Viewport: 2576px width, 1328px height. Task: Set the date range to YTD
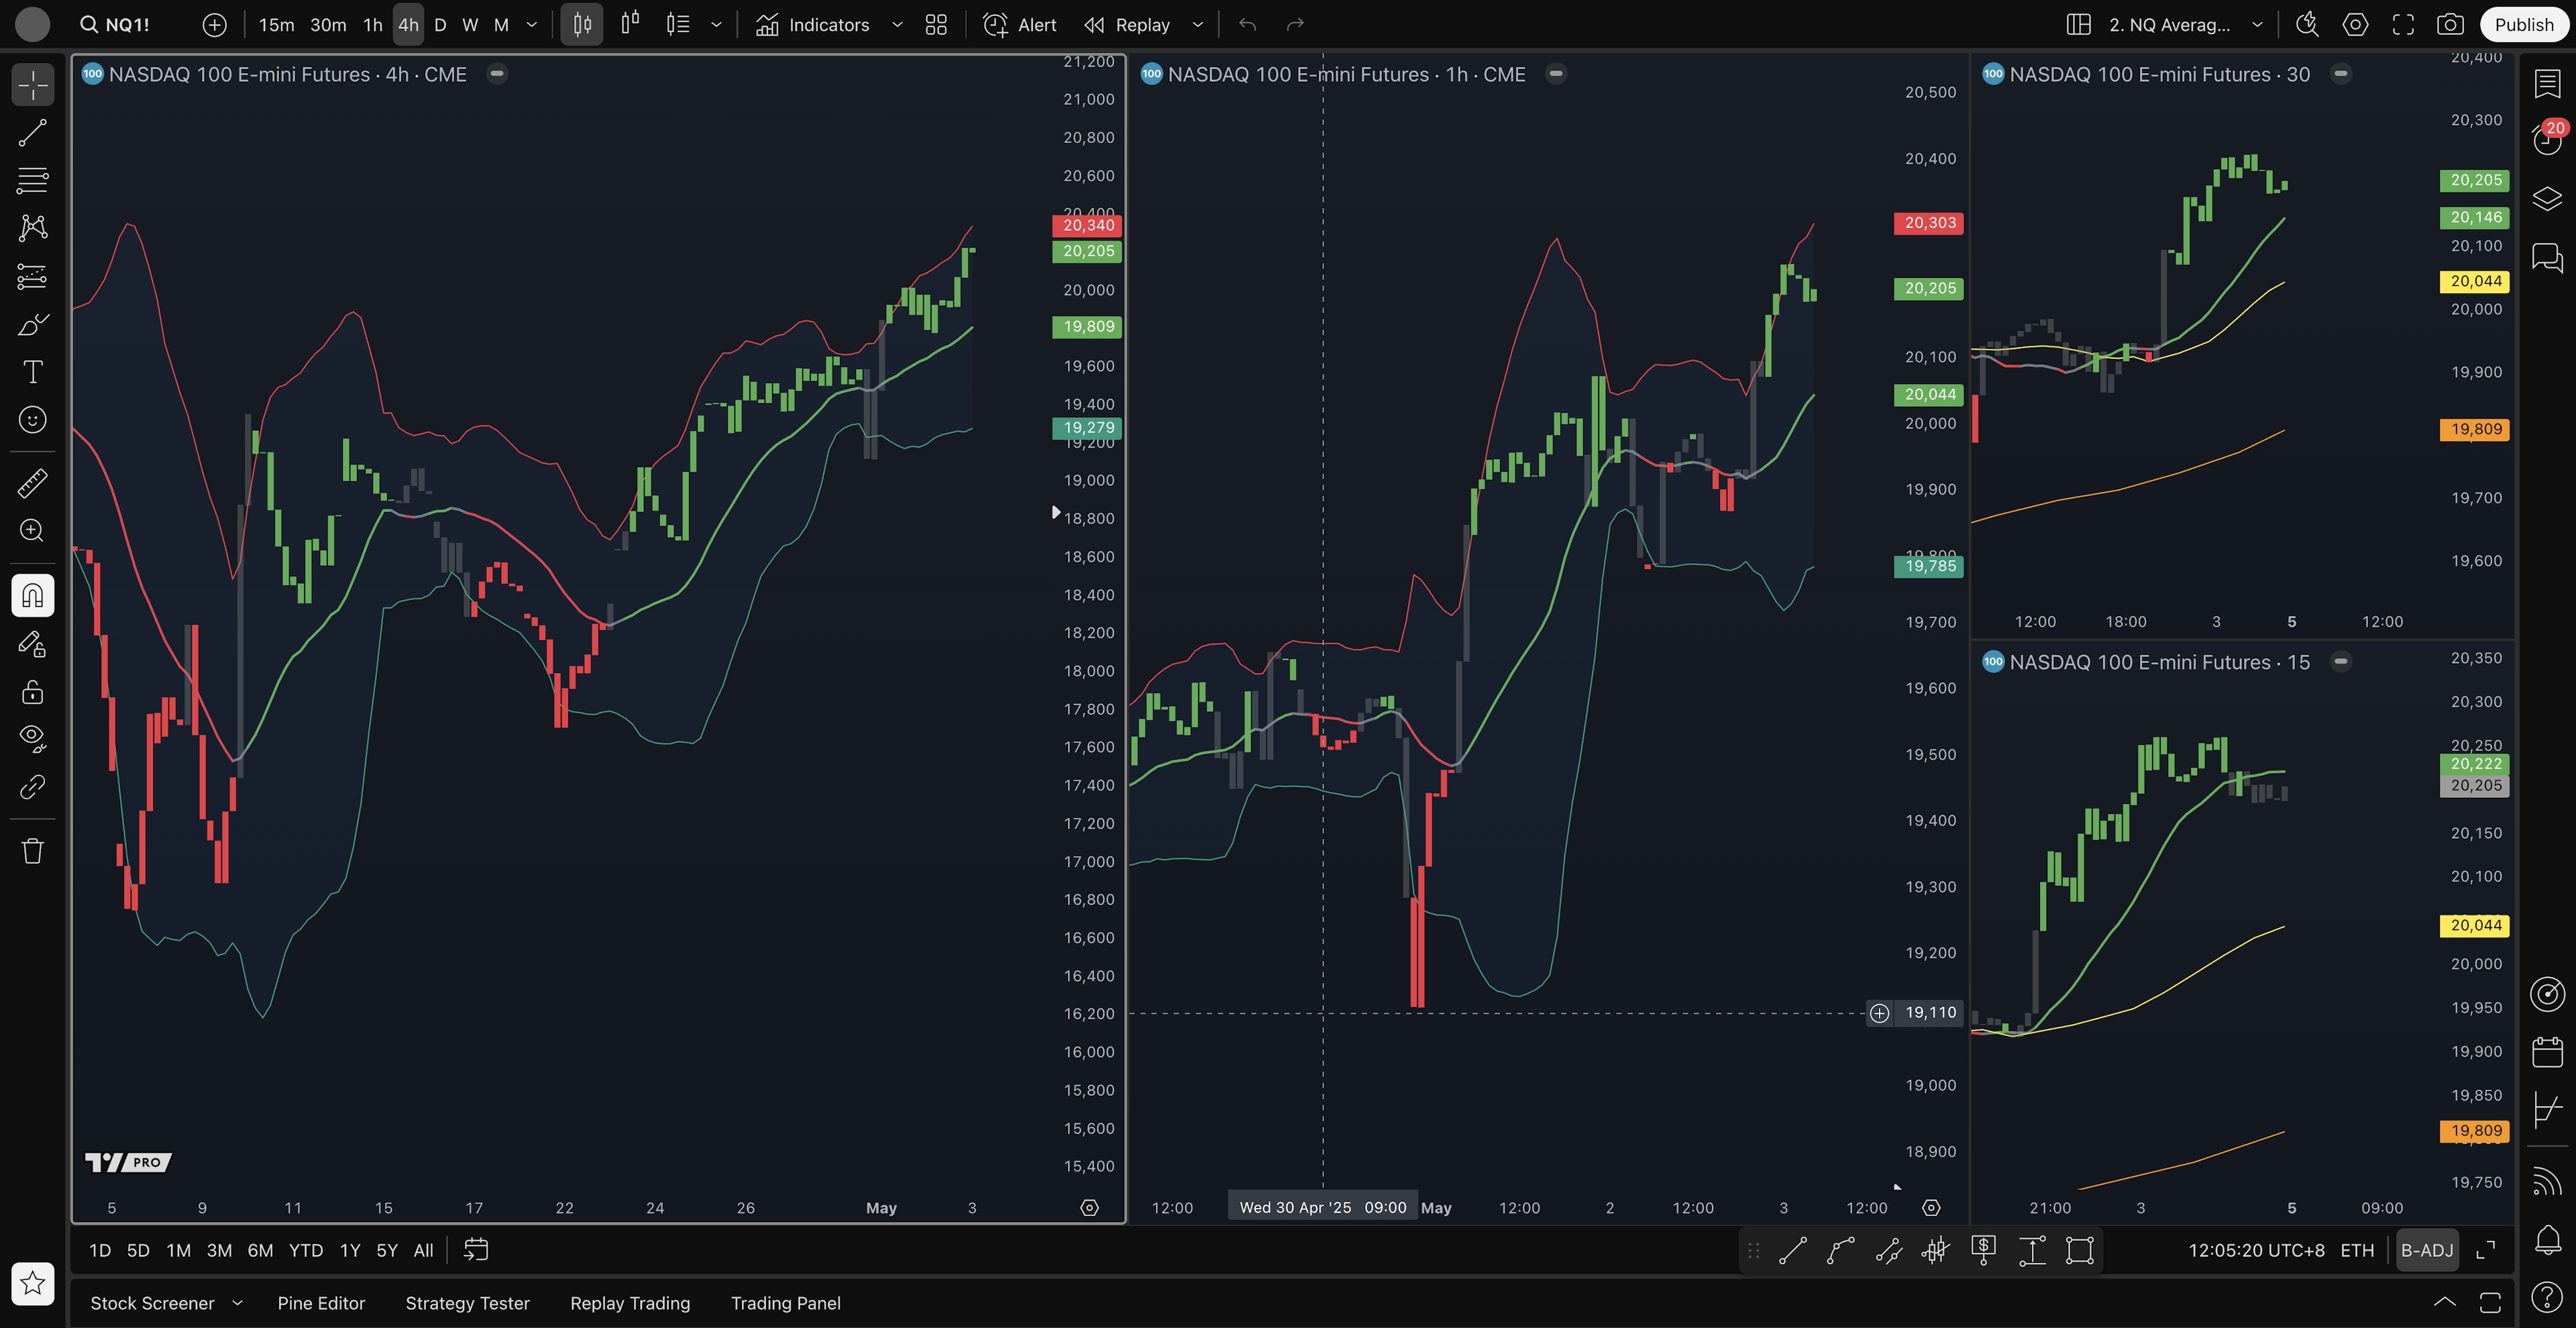point(305,1250)
